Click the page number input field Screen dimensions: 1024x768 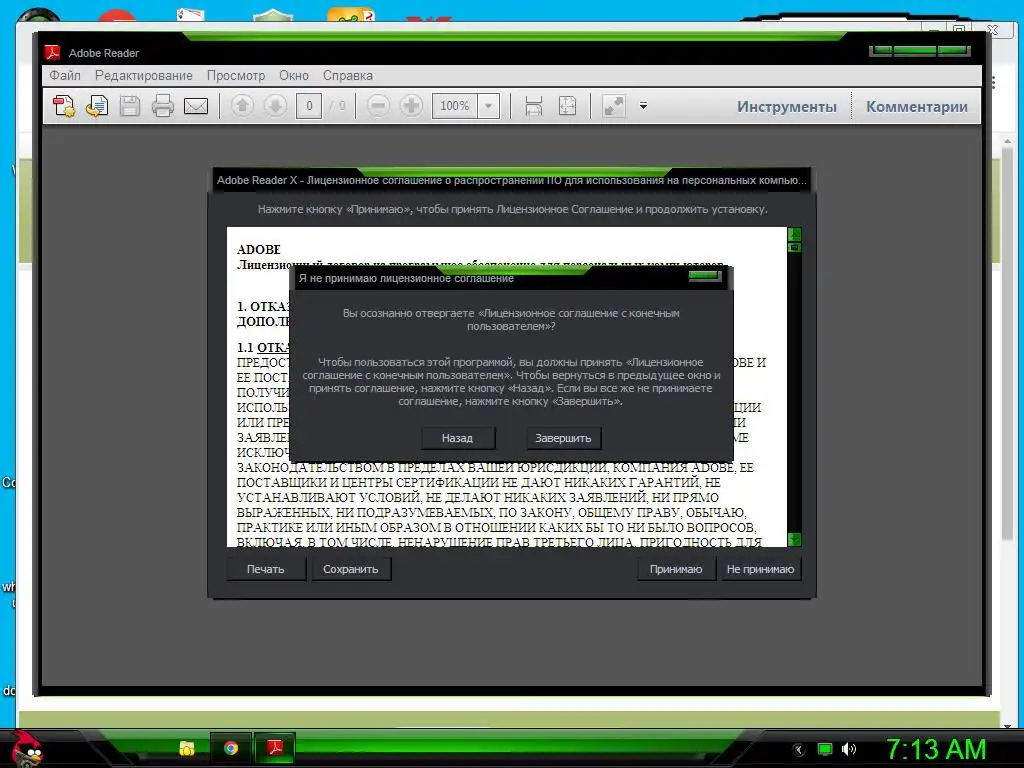(x=309, y=106)
